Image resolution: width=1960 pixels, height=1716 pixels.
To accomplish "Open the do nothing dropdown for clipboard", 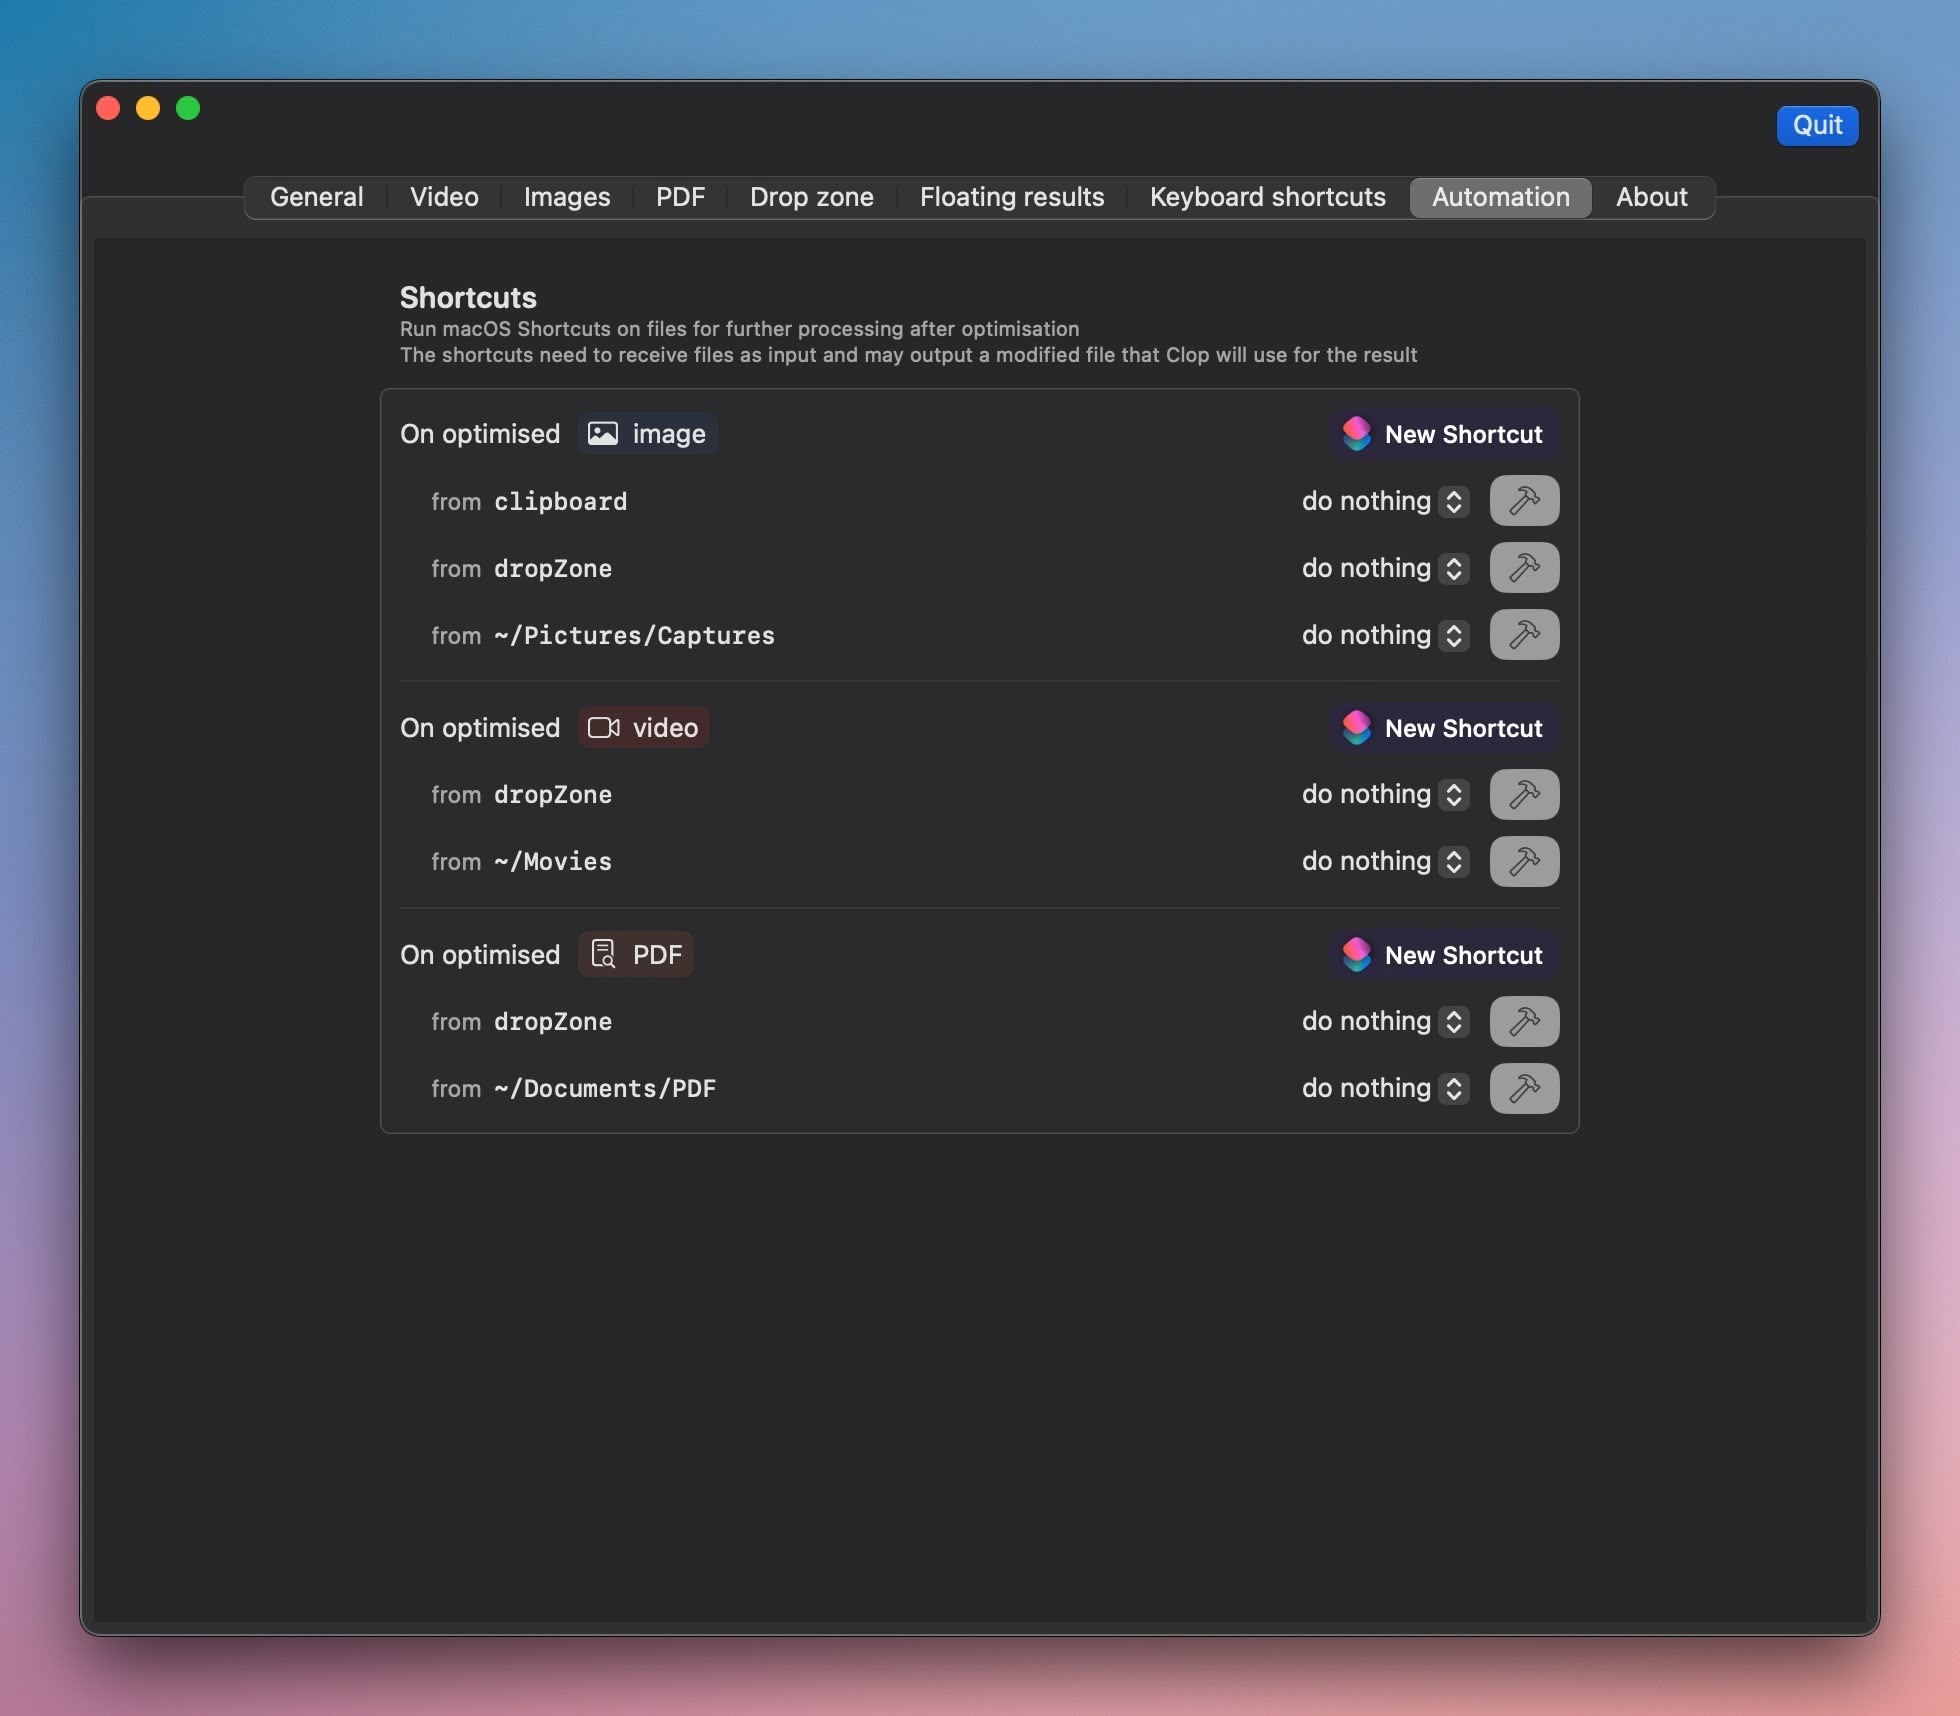I will [x=1383, y=501].
